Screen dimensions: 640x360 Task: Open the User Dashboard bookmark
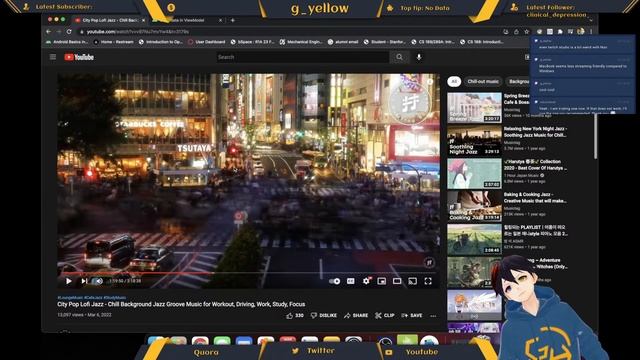pyautogui.click(x=207, y=42)
